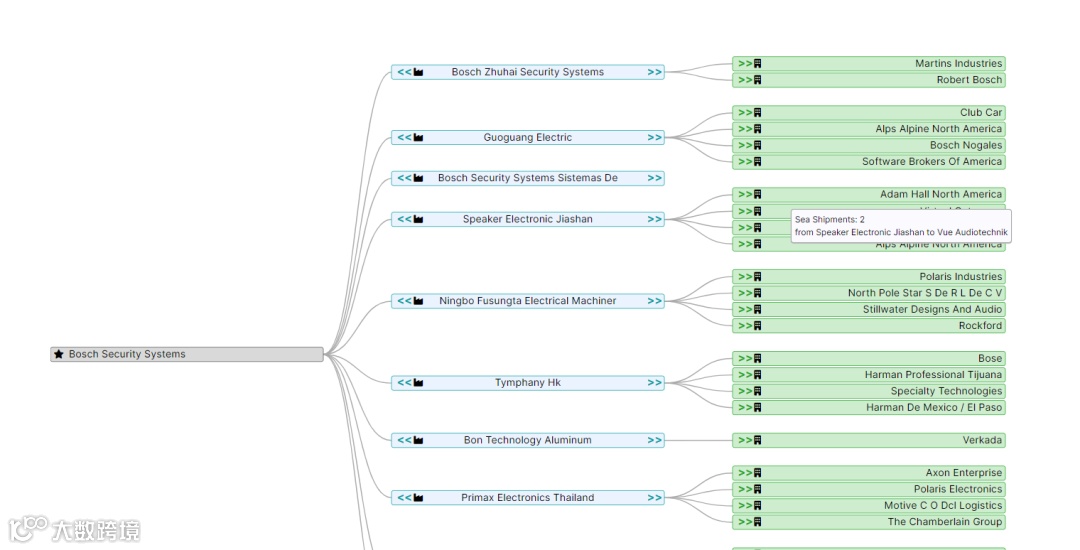Viewport: 1080px width, 550px height.
Task: Click the Stillwater Designs And Audio label
Action: [932, 309]
